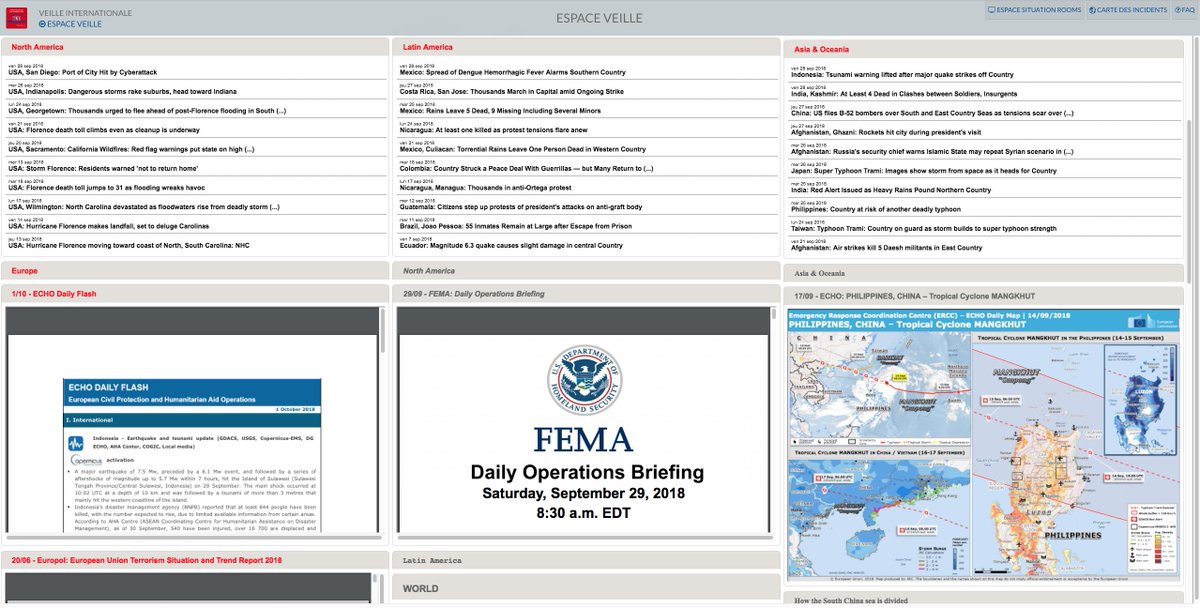The image size is (1200, 608).
Task: Open Brazil Joao Pessoa prison escape headline
Action: (x=517, y=226)
